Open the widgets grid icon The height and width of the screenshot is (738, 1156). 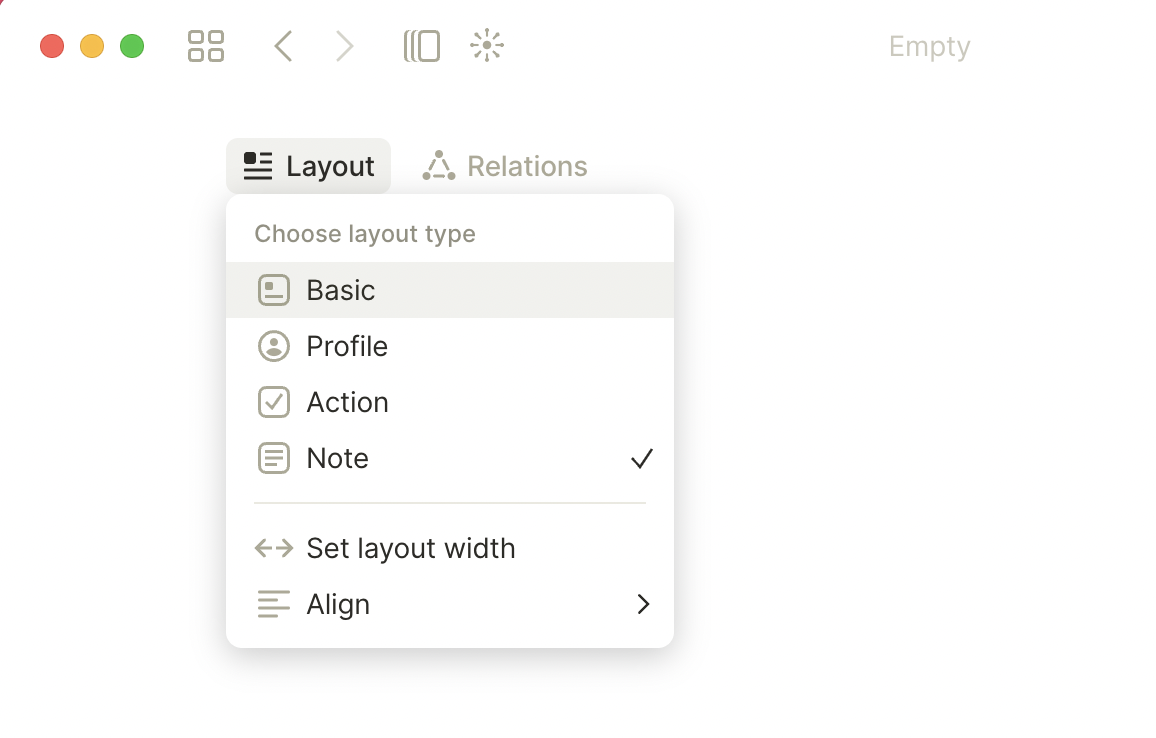coord(206,46)
